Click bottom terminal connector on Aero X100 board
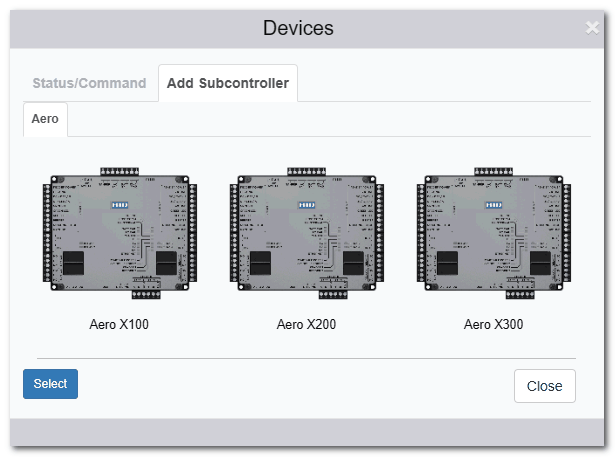 pos(146,294)
